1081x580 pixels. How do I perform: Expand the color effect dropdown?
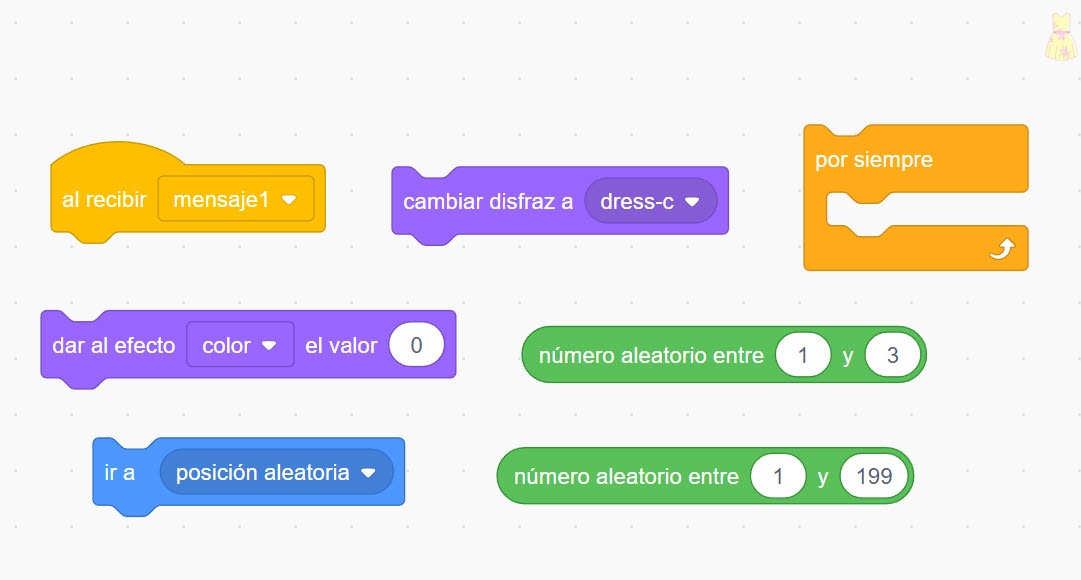point(240,345)
